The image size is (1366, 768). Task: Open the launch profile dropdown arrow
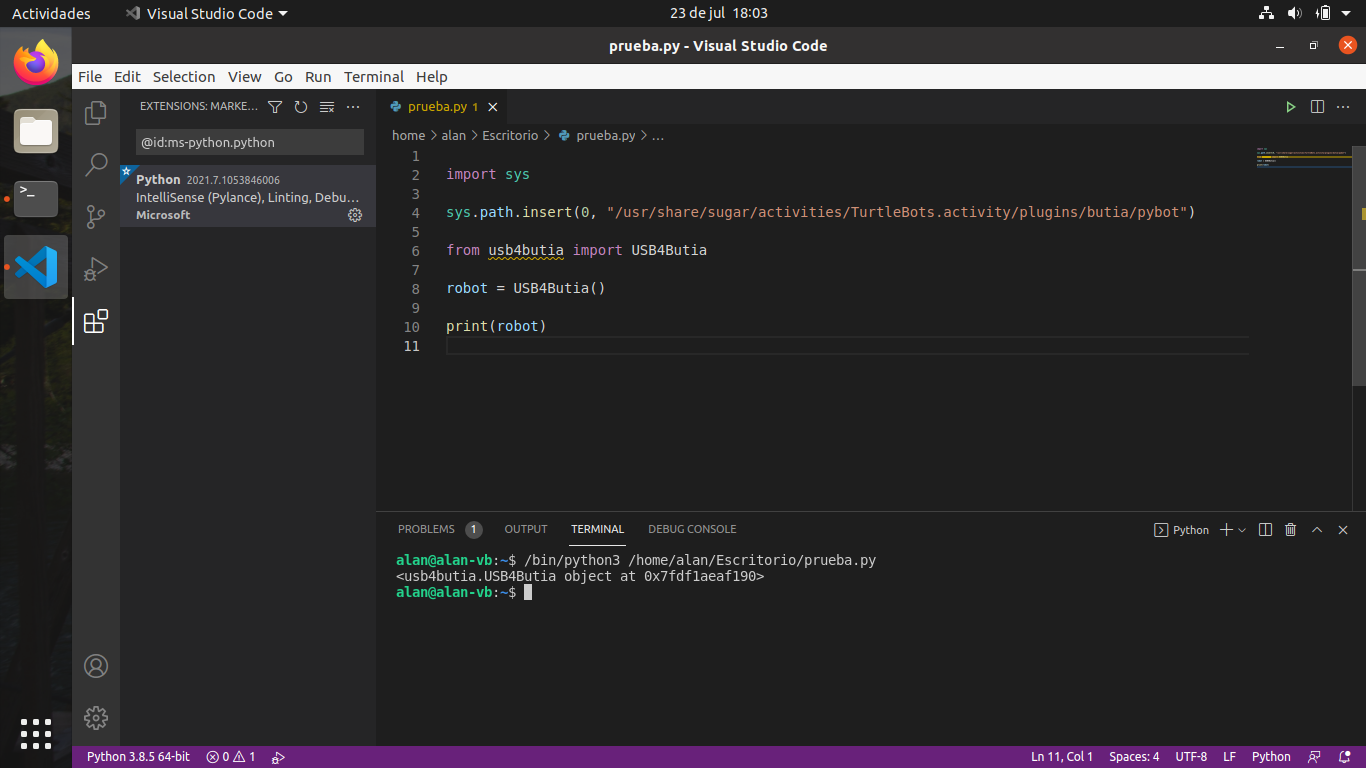pyautogui.click(x=1242, y=530)
